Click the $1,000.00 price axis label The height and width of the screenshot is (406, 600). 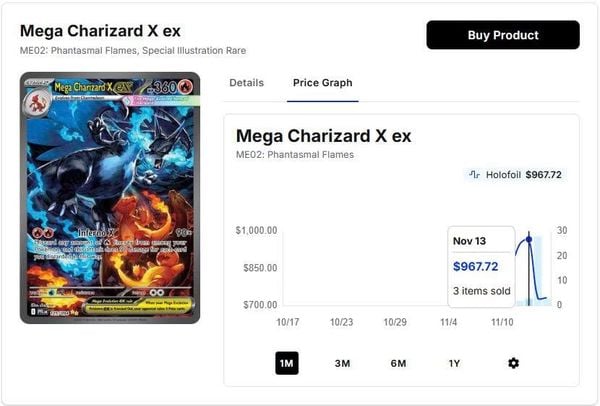click(x=256, y=231)
